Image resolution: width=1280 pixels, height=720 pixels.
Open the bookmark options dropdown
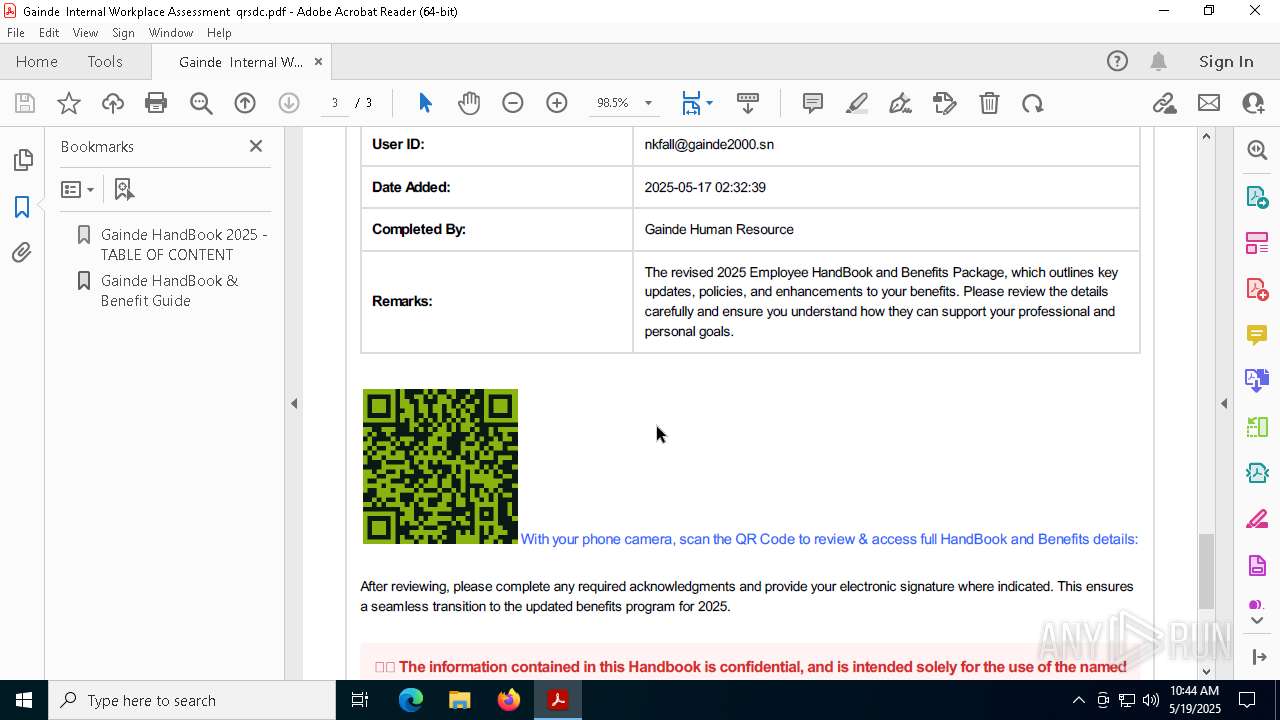point(77,189)
